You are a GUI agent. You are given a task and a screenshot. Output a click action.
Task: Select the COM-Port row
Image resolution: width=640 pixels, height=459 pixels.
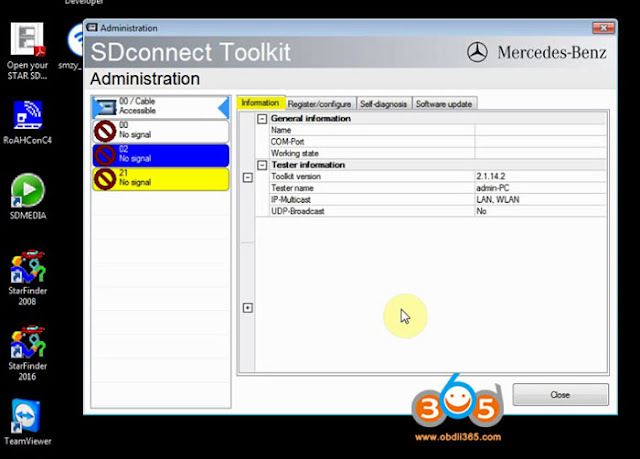[438, 142]
